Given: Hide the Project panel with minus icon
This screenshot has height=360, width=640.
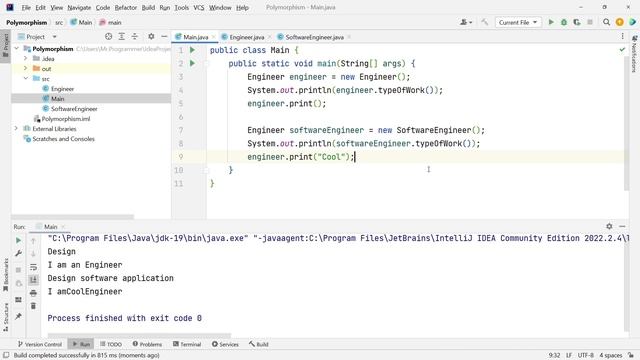Looking at the screenshot, I should [164, 37].
